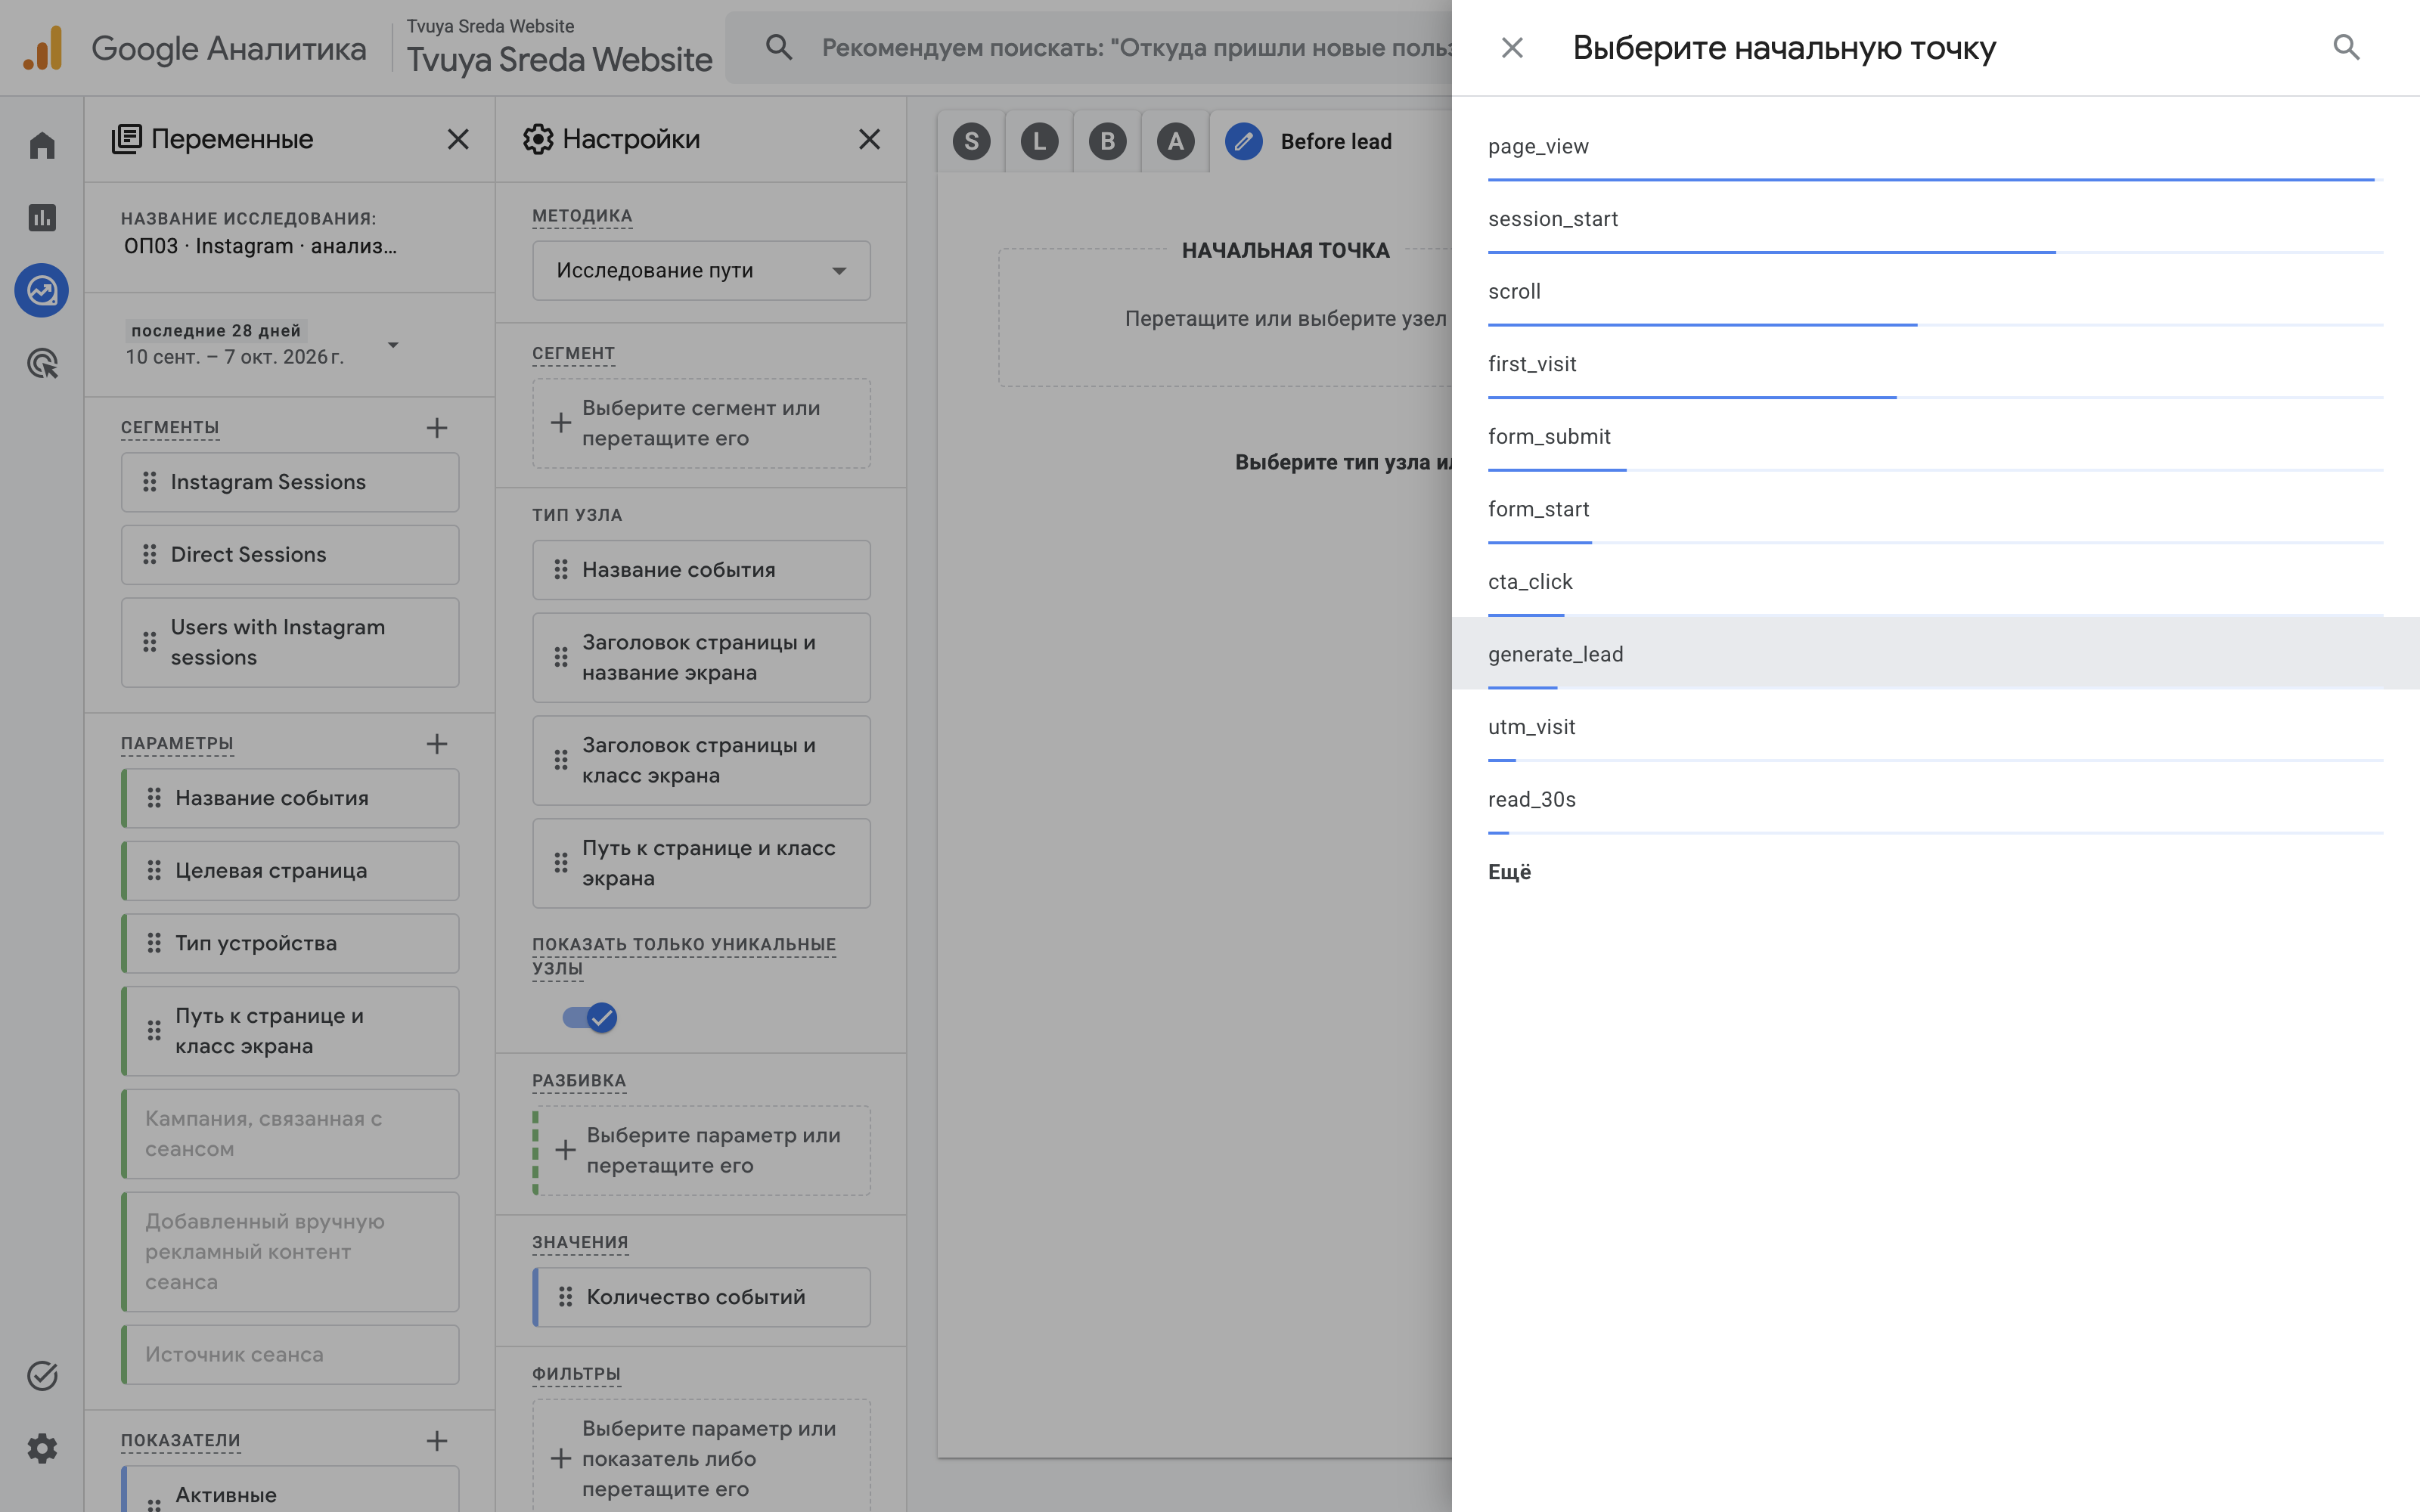Screen dimensions: 2420x1512
Task: Choose the utm_visit event
Action: tap(1935, 727)
